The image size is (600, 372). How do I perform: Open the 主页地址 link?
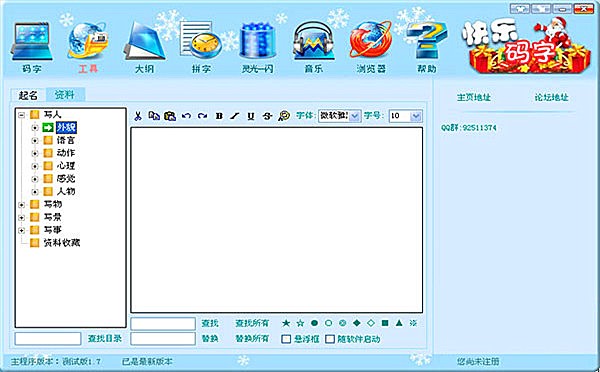click(474, 97)
